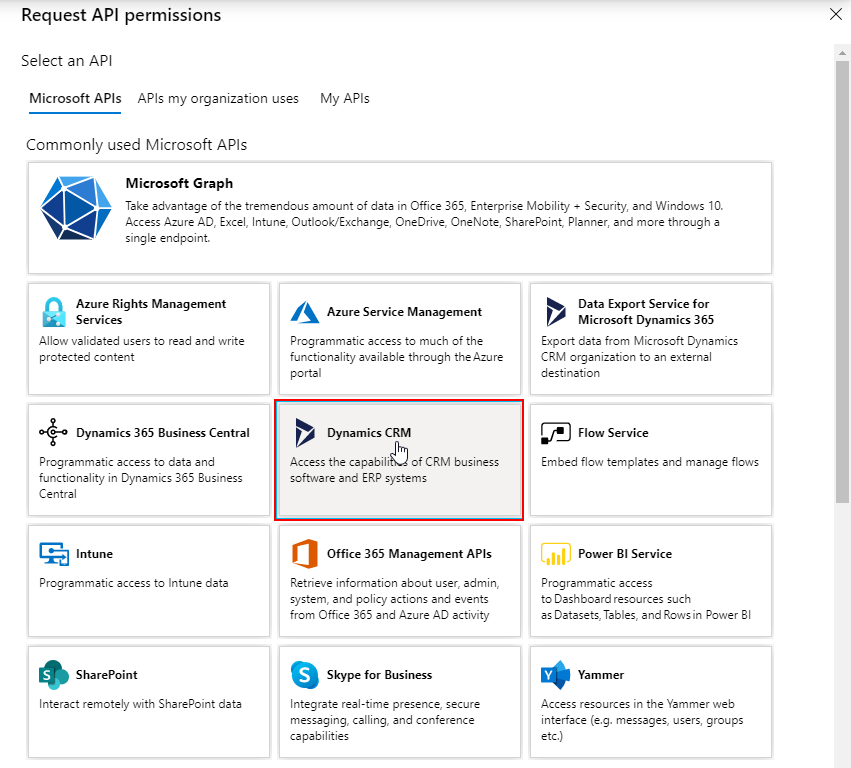Viewport: 851px width, 768px height.
Task: Open the Office 365 Management APIs icon
Action: [304, 554]
